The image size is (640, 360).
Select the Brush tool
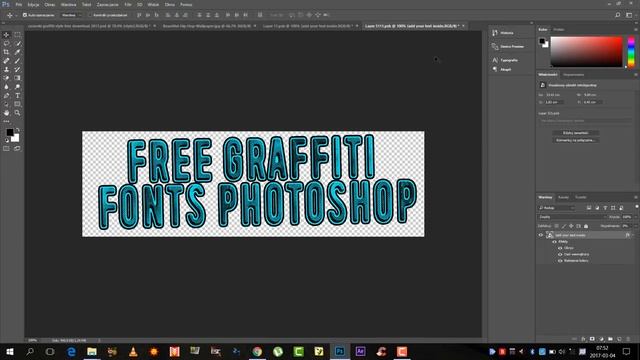click(18, 61)
